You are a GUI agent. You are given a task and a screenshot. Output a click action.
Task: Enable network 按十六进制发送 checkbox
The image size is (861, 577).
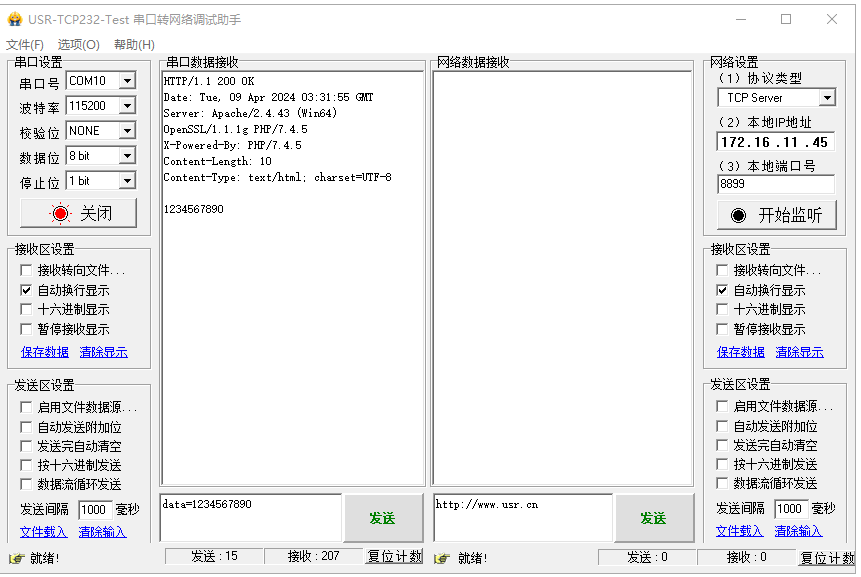click(x=722, y=464)
